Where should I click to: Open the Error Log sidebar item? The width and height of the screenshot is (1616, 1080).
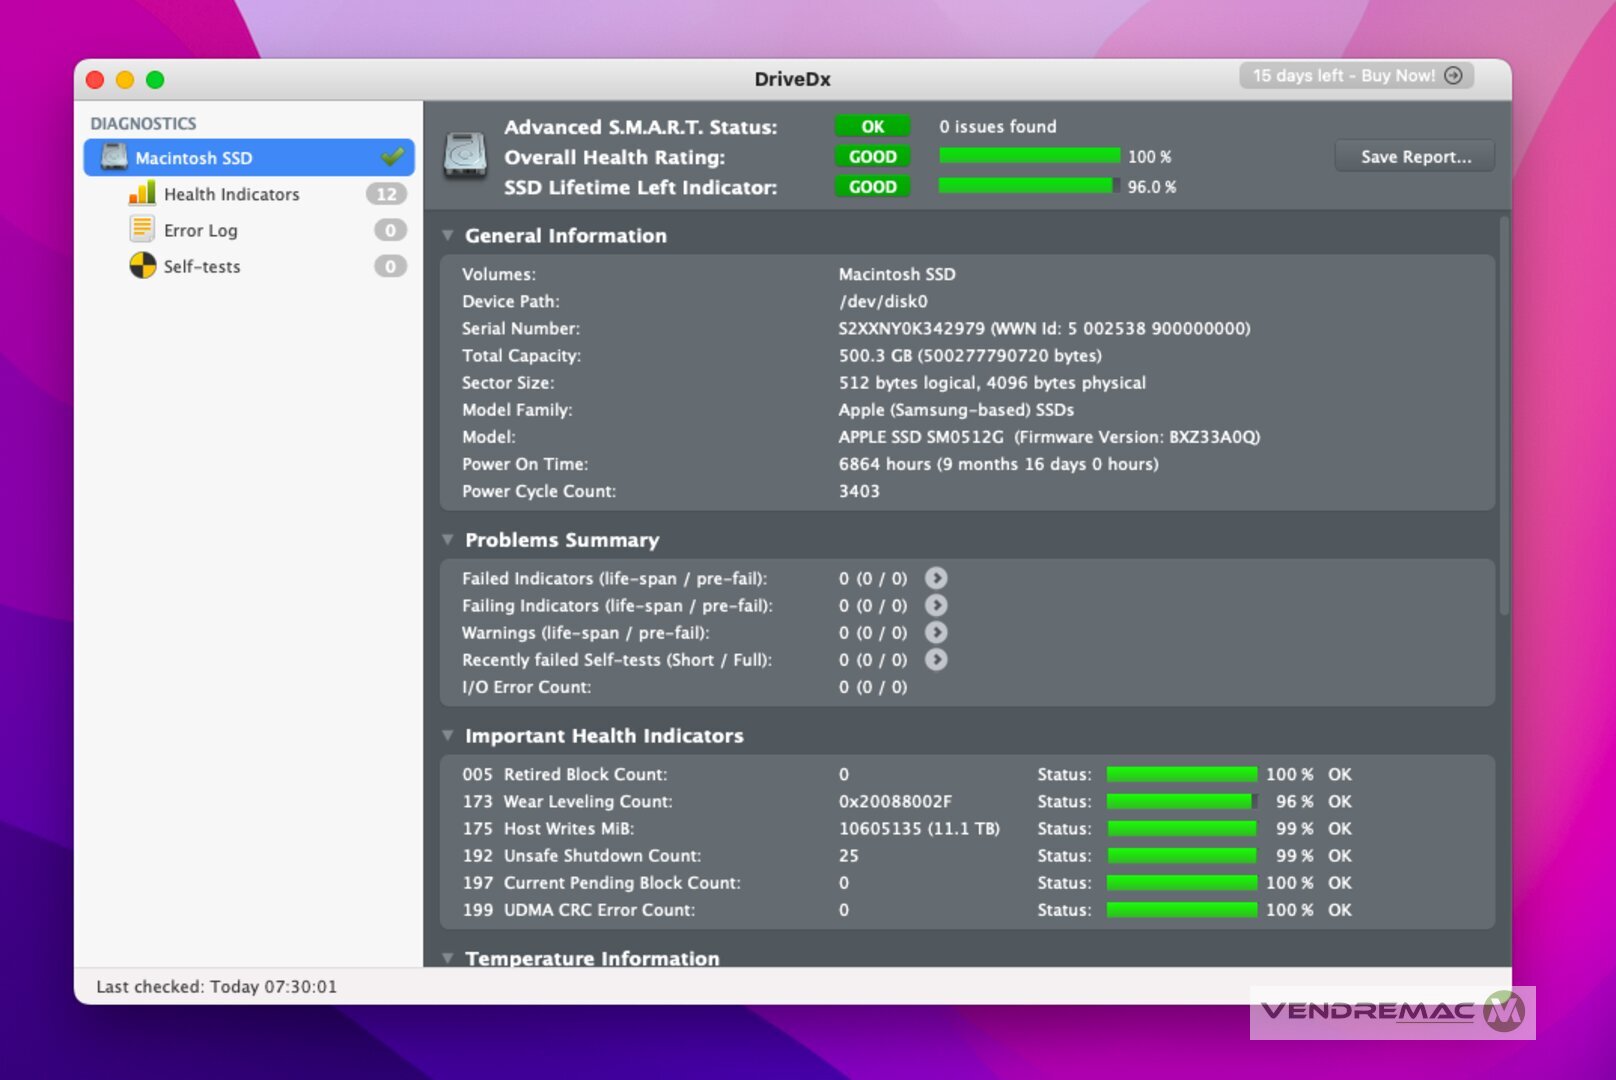pos(201,230)
